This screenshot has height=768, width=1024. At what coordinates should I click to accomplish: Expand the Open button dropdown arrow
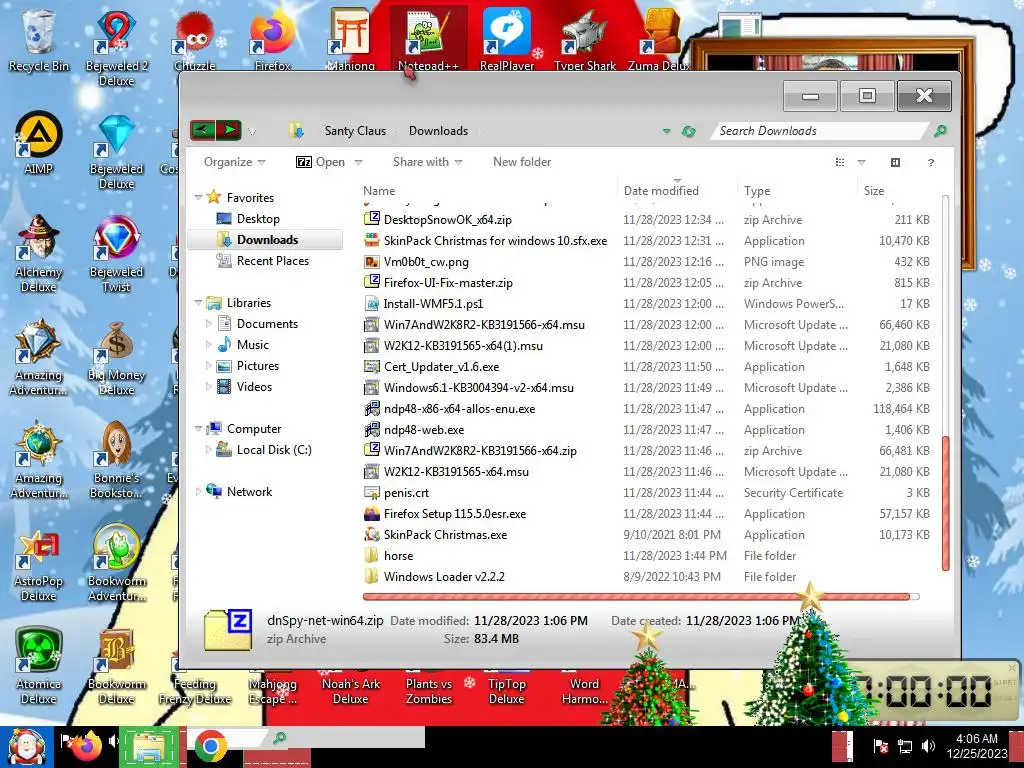359,162
